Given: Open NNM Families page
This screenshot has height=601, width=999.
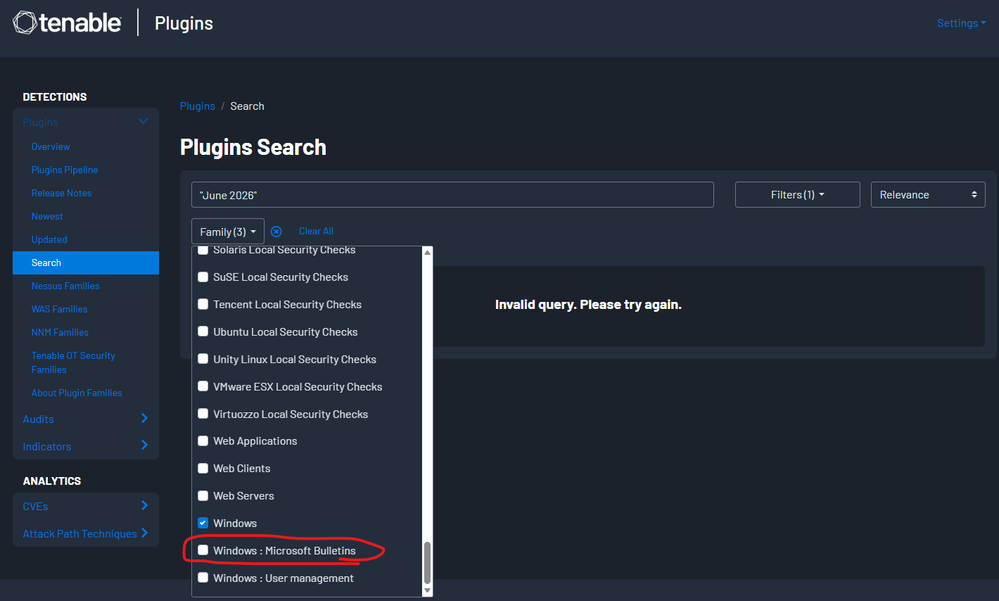Looking at the screenshot, I should [x=60, y=332].
